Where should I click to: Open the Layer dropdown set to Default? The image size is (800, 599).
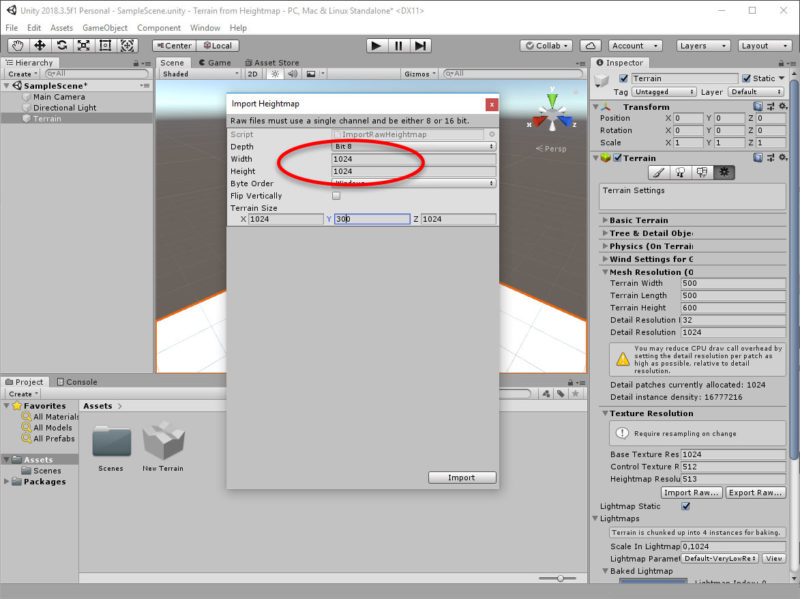point(756,92)
